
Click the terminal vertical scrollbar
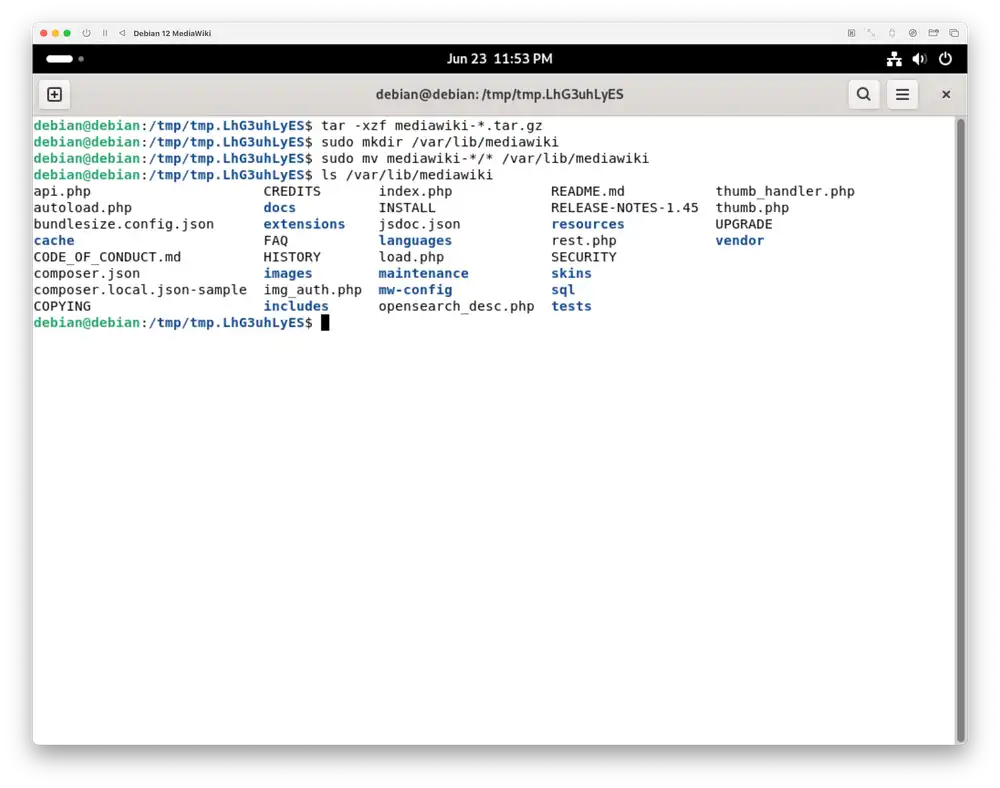tap(960, 430)
